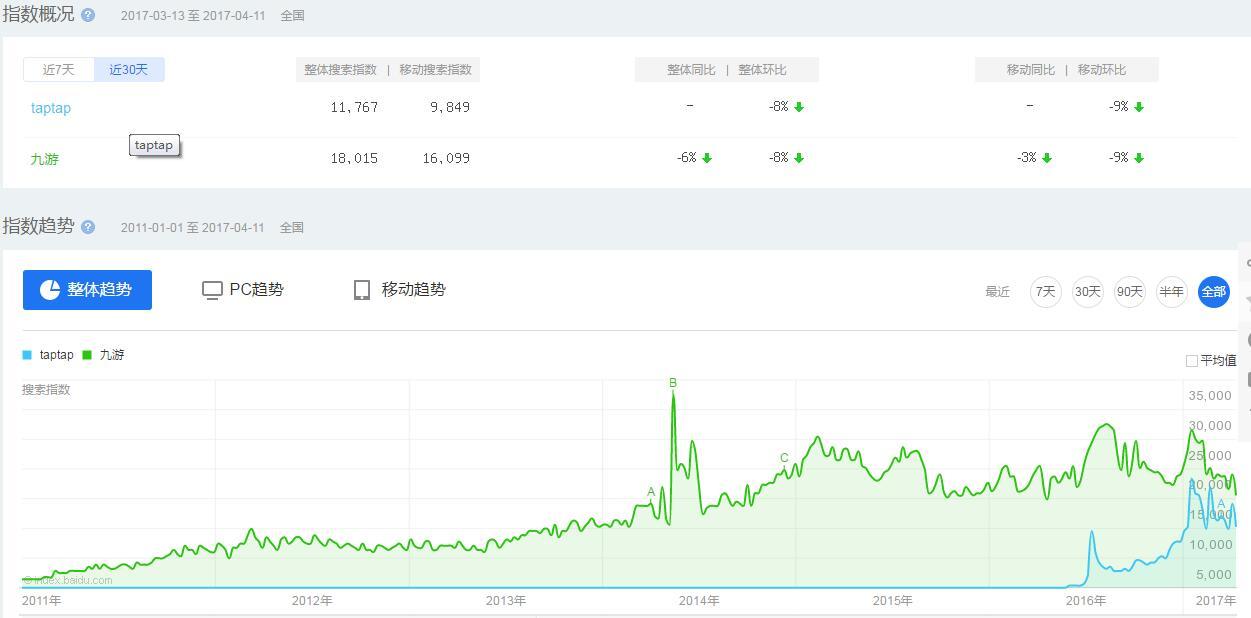
Task: Show last 90天 trend
Action: (x=1129, y=292)
